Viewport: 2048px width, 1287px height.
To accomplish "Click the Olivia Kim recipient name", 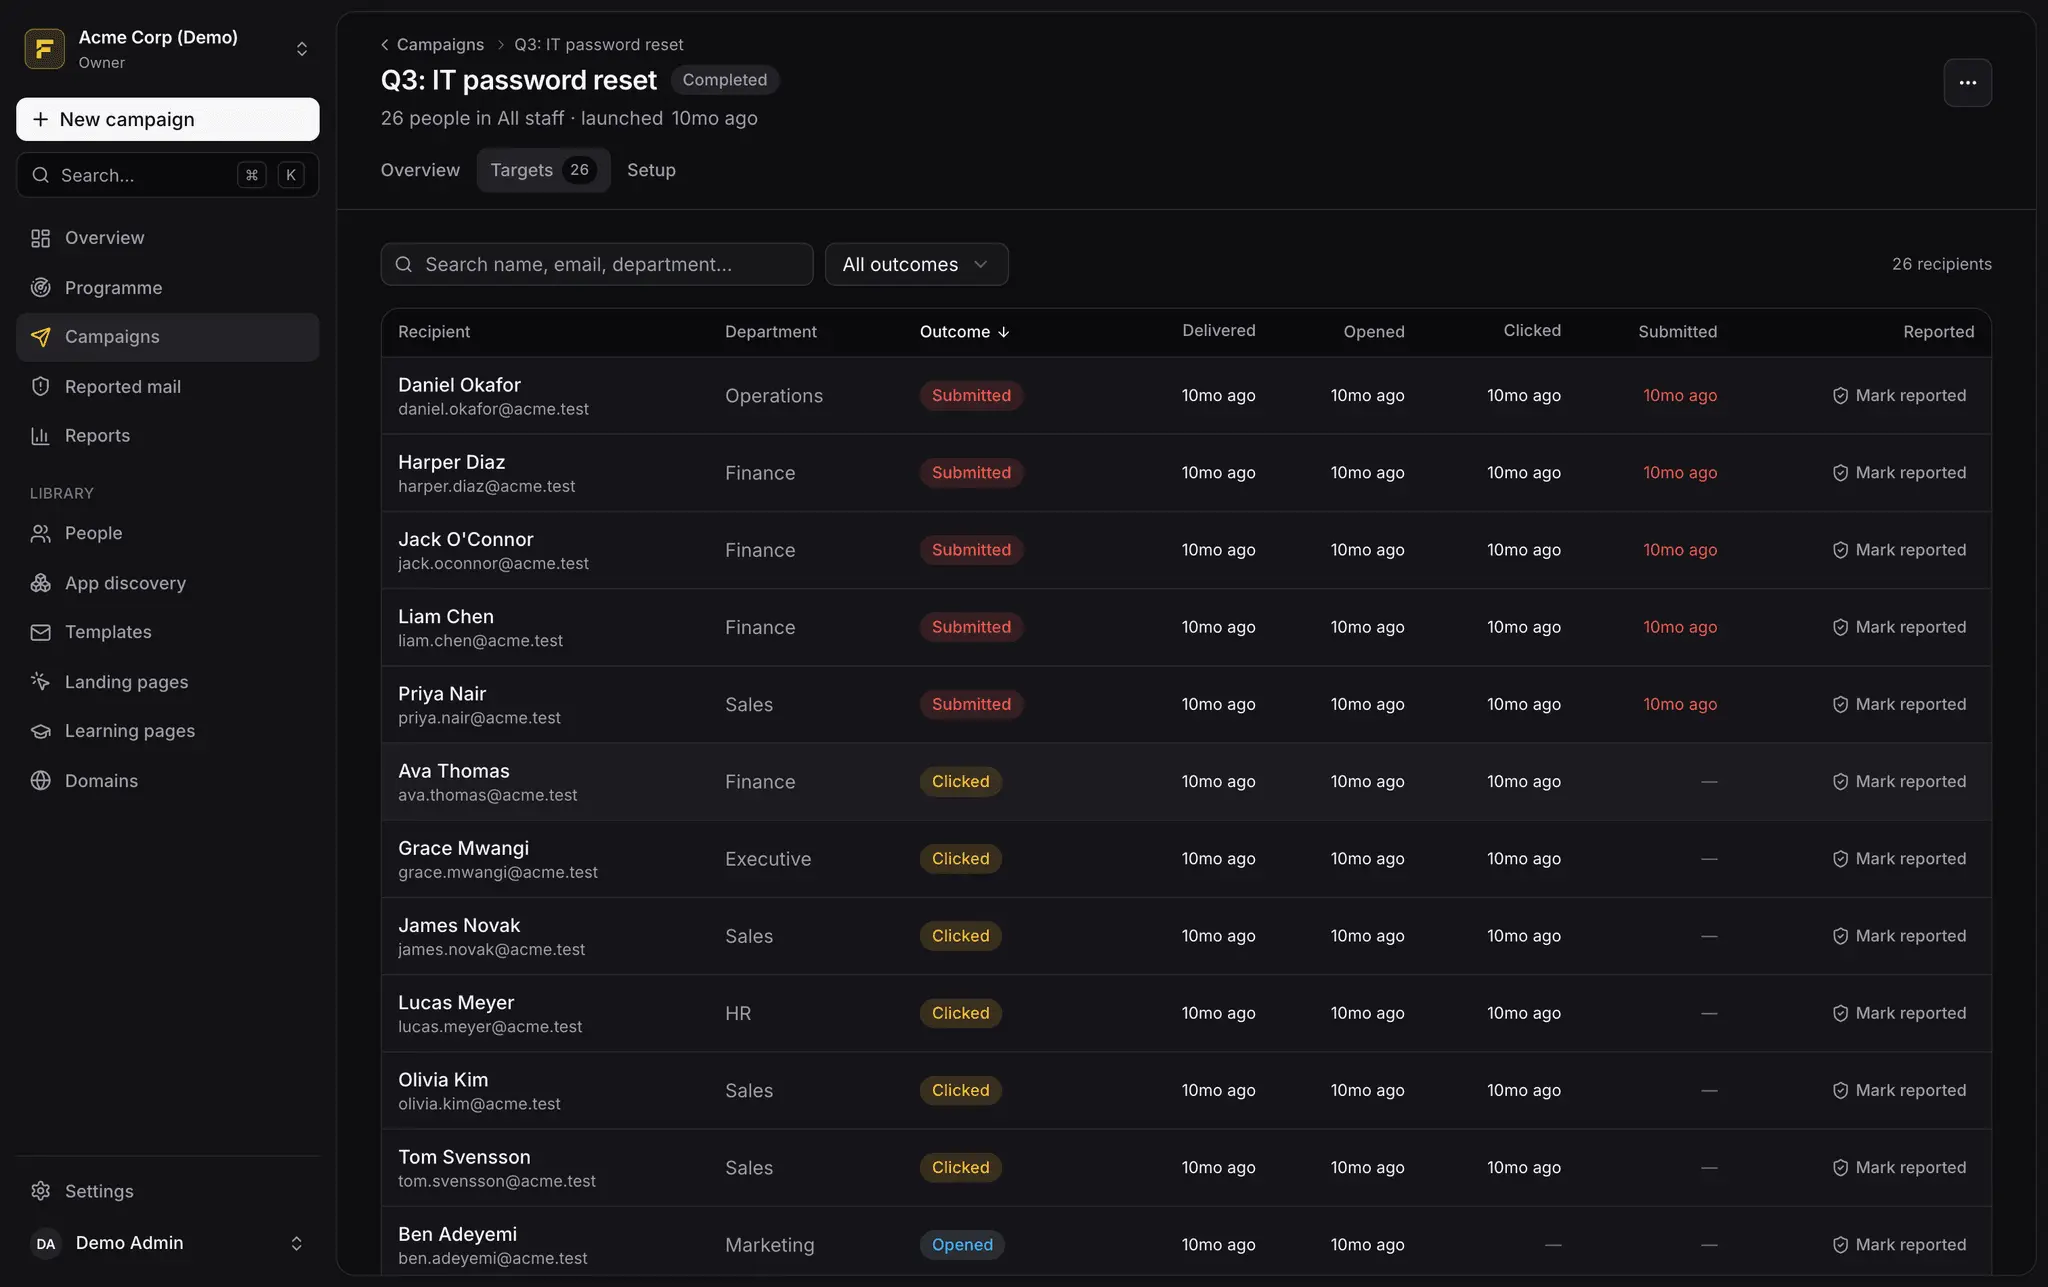I will tap(443, 1080).
